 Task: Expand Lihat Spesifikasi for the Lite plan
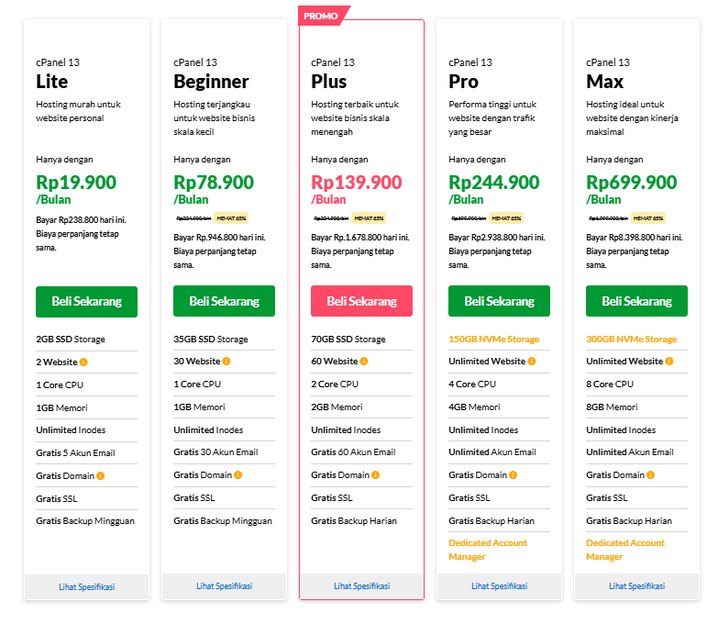[x=86, y=586]
